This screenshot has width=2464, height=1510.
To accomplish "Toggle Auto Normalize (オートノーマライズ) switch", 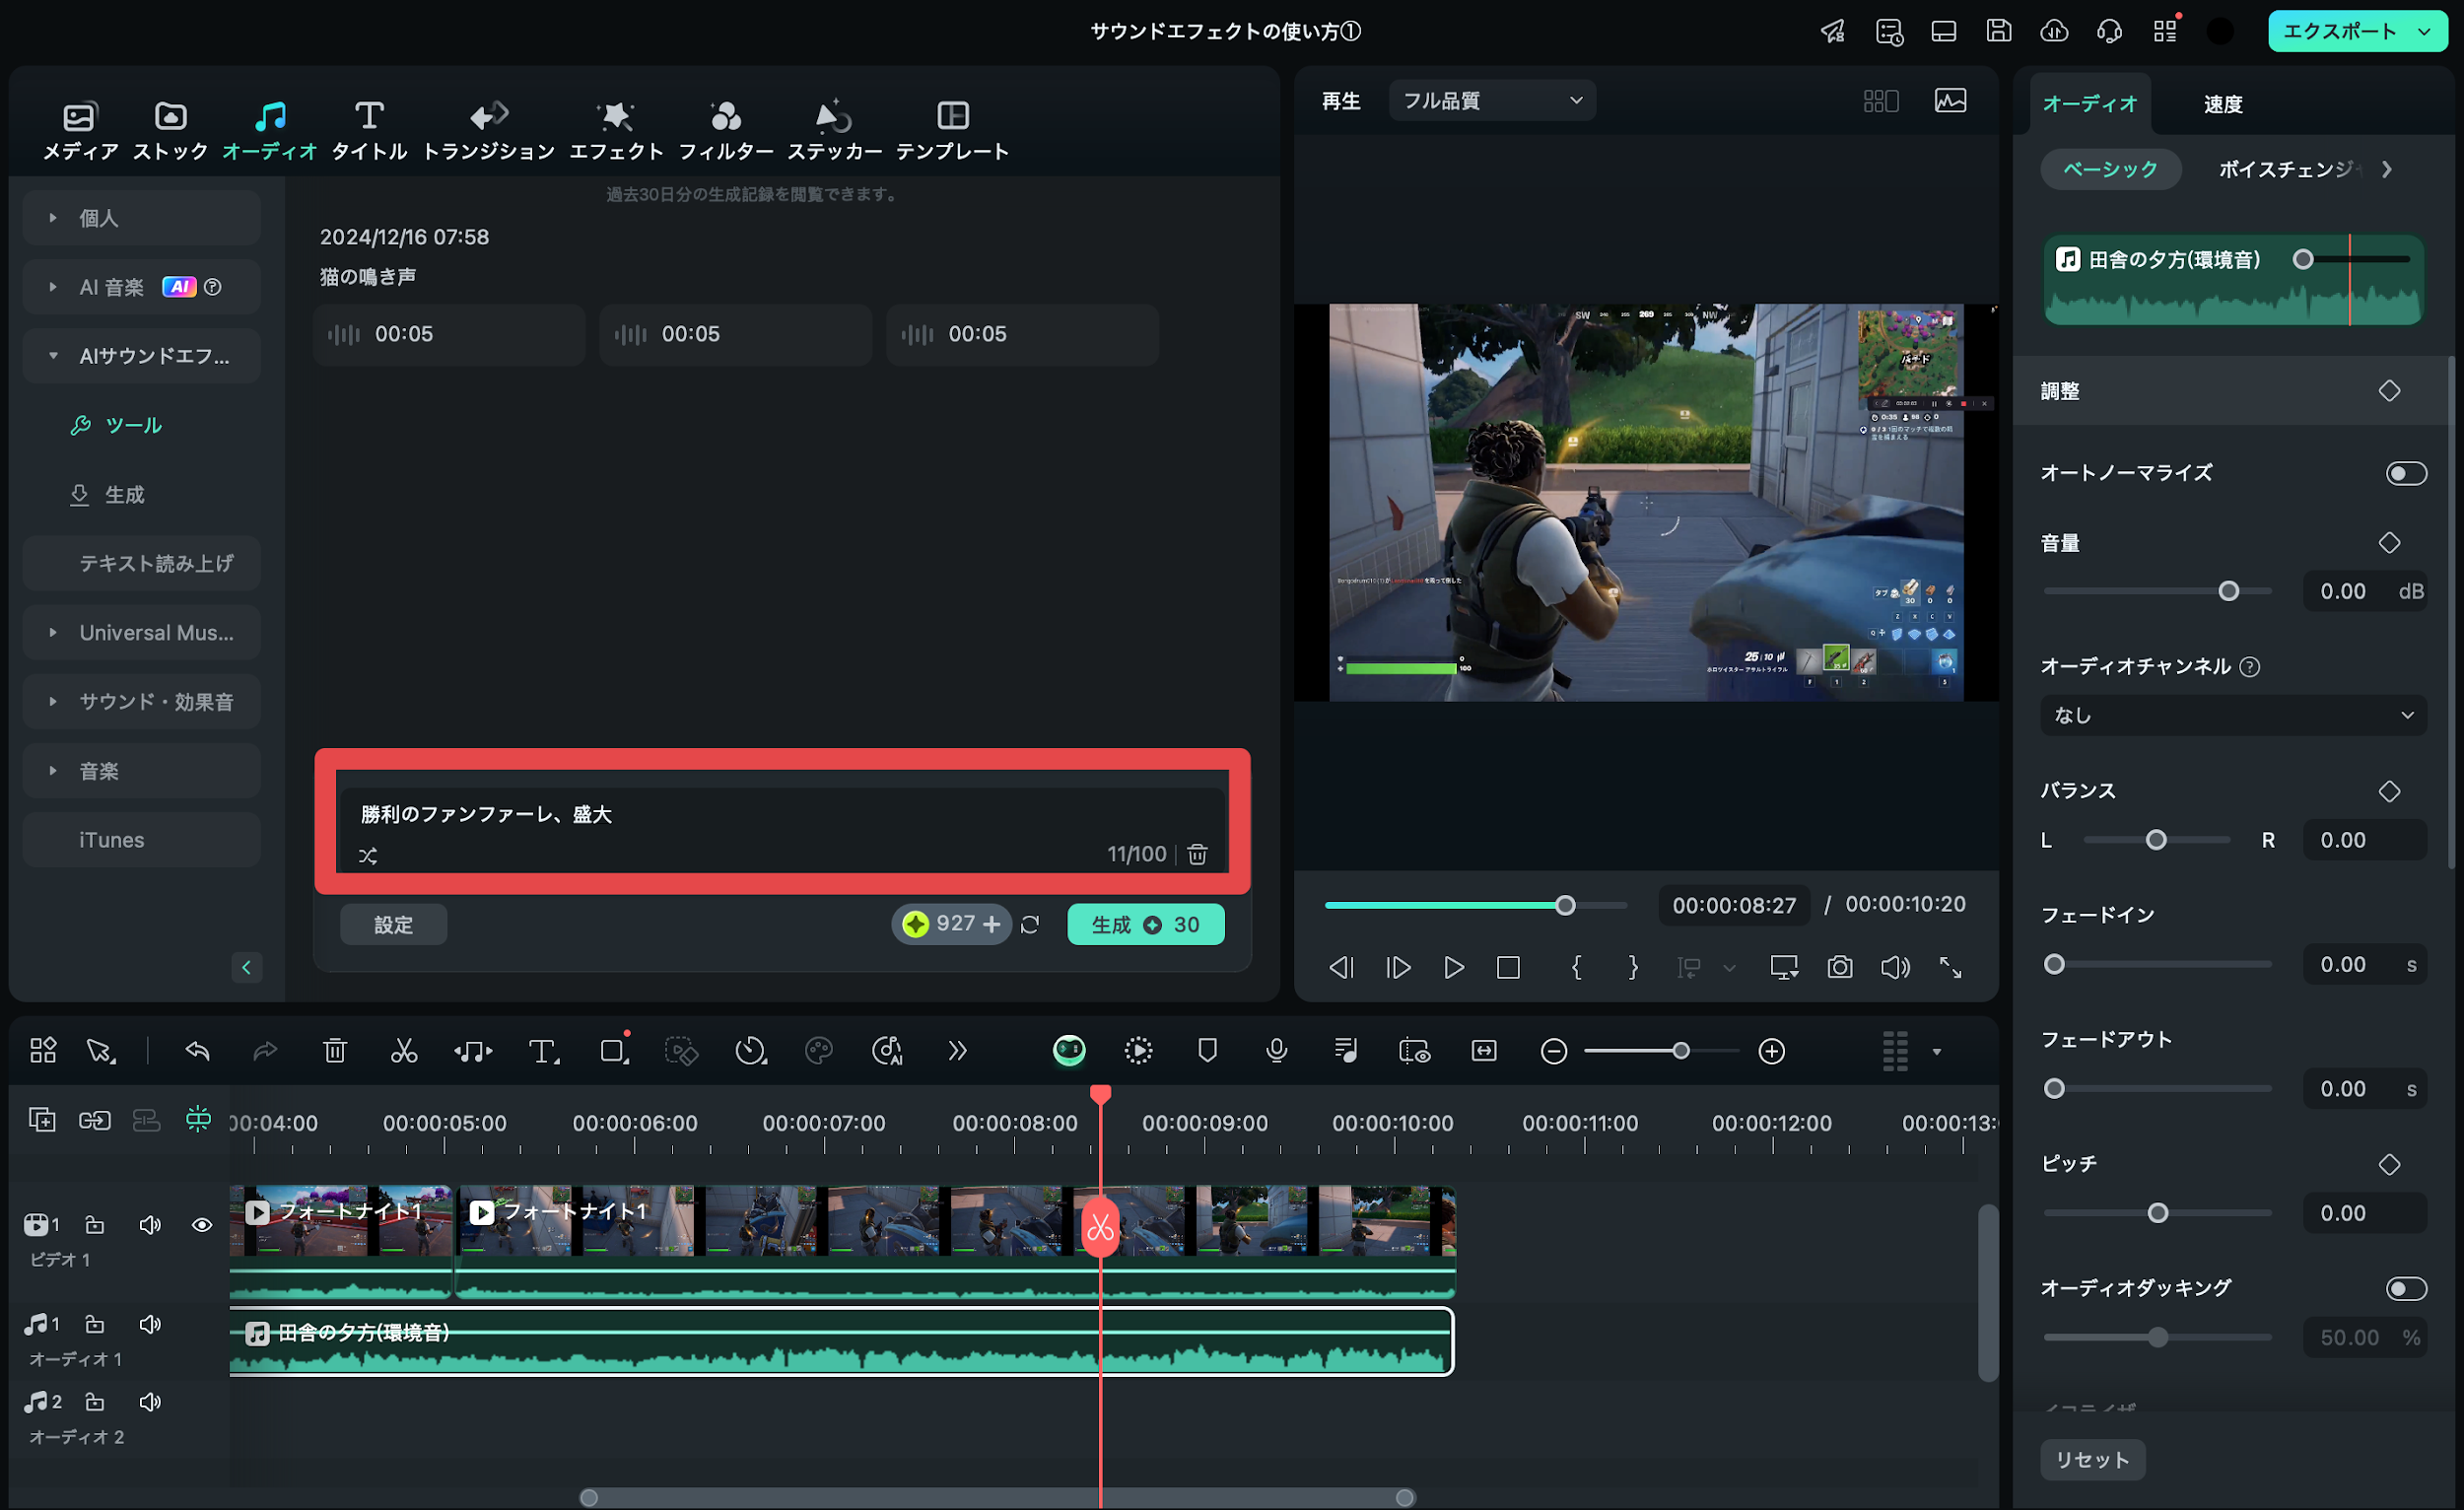I will pos(2405,473).
